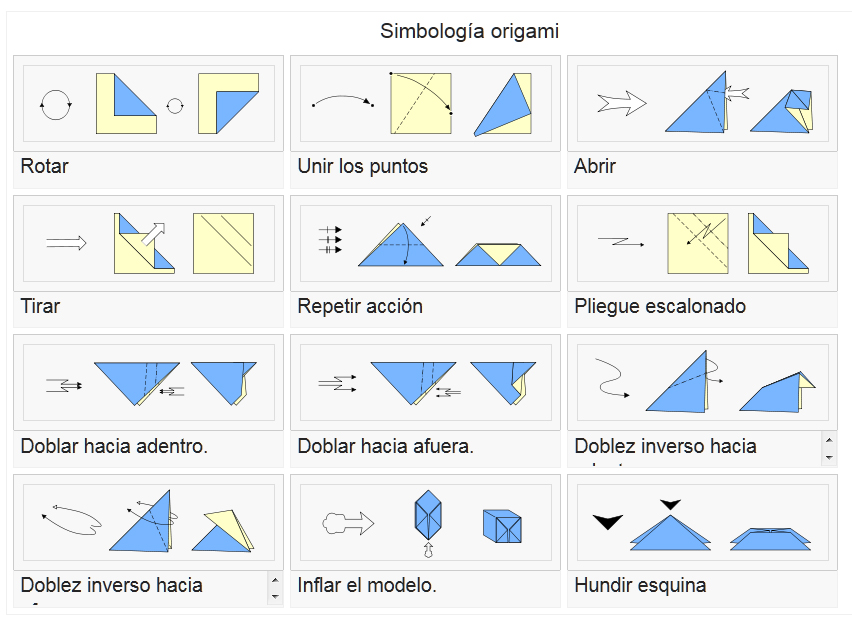The height and width of the screenshot is (632, 852).
Task: Click the zigzag arrow in Pliegue escalonado
Action: point(621,241)
